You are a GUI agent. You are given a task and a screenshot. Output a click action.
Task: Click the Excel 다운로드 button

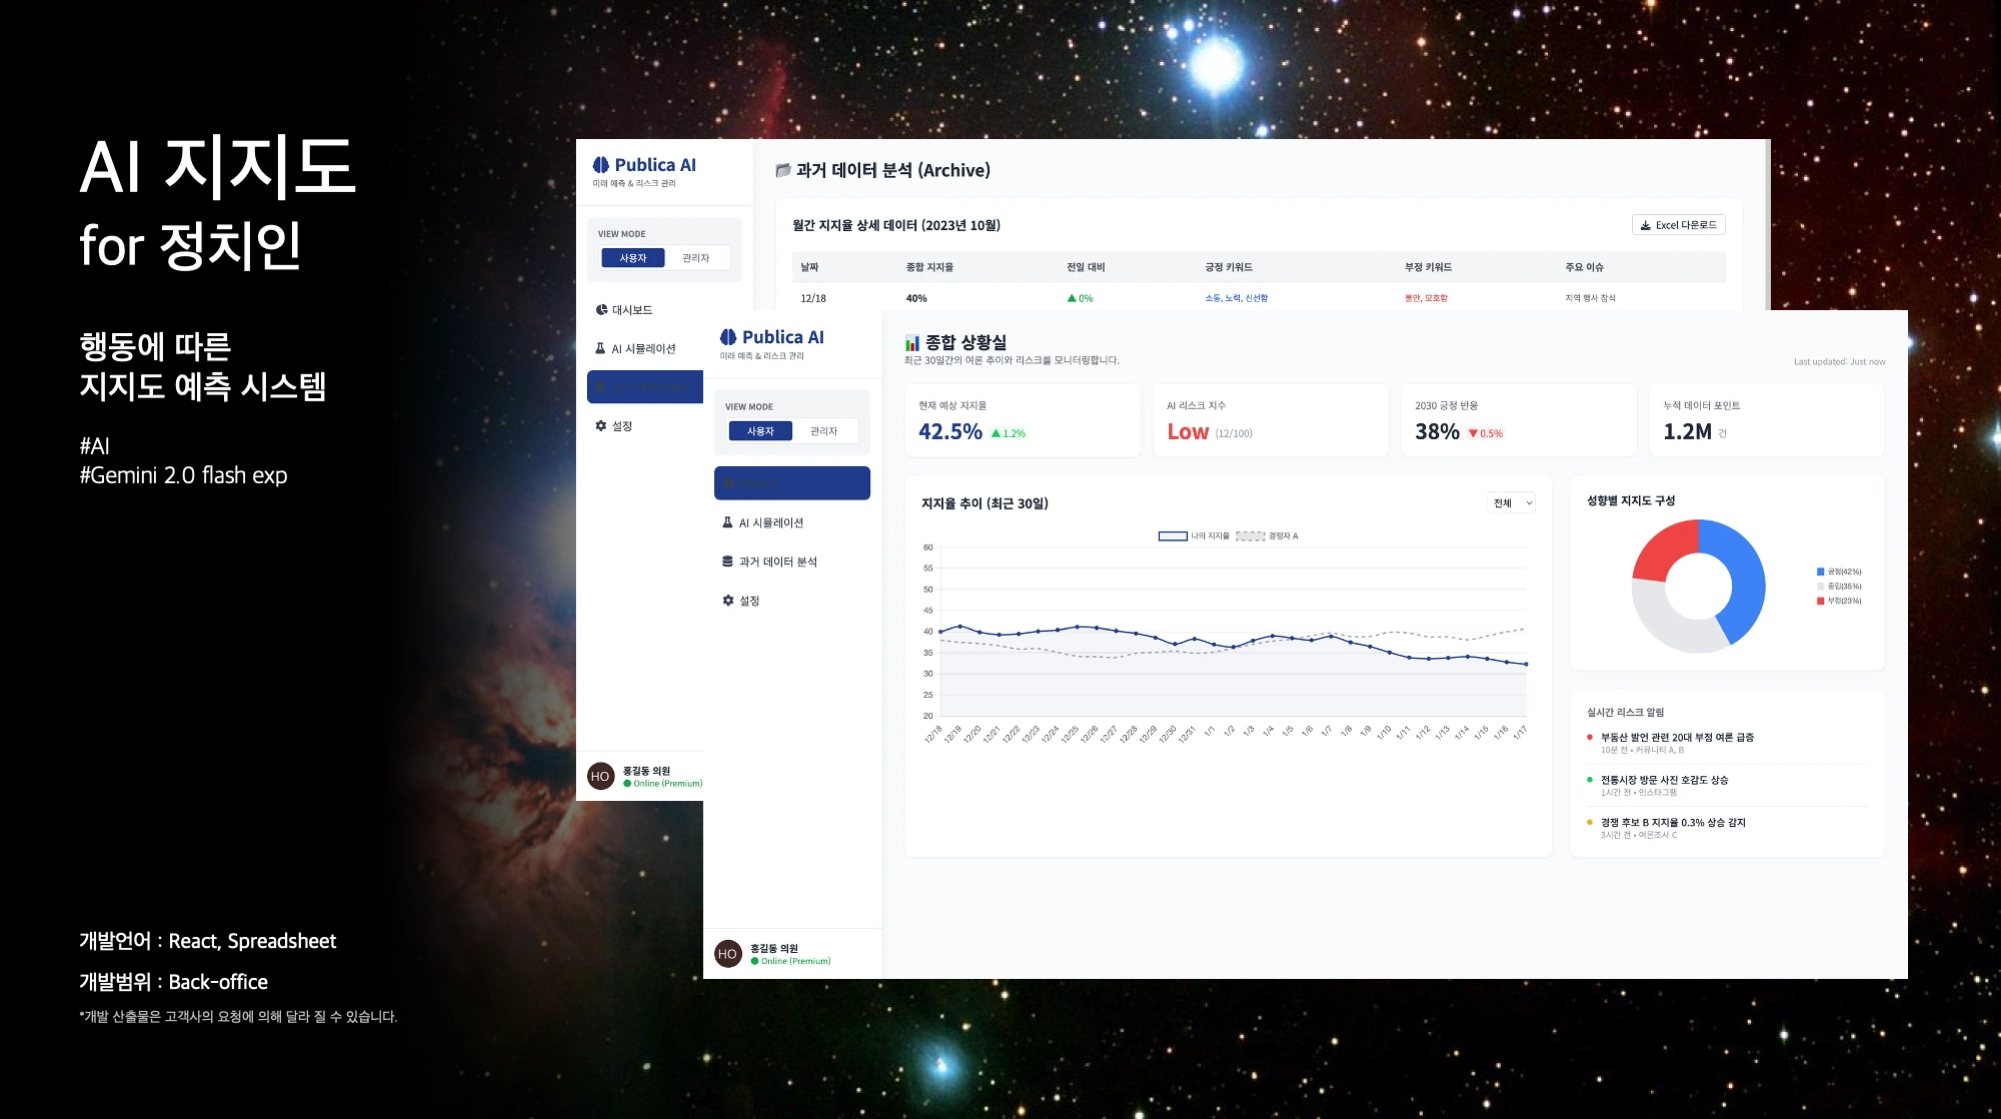[1678, 226]
